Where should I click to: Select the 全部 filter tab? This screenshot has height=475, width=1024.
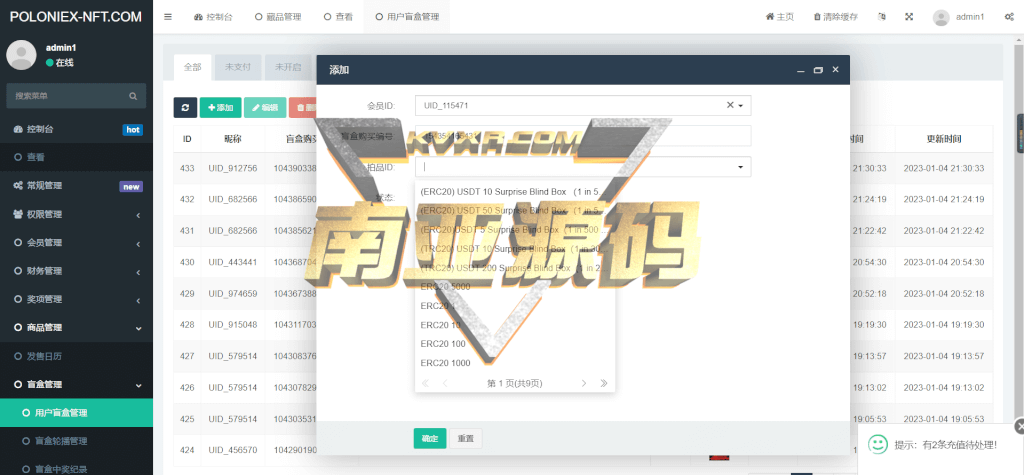coord(193,67)
